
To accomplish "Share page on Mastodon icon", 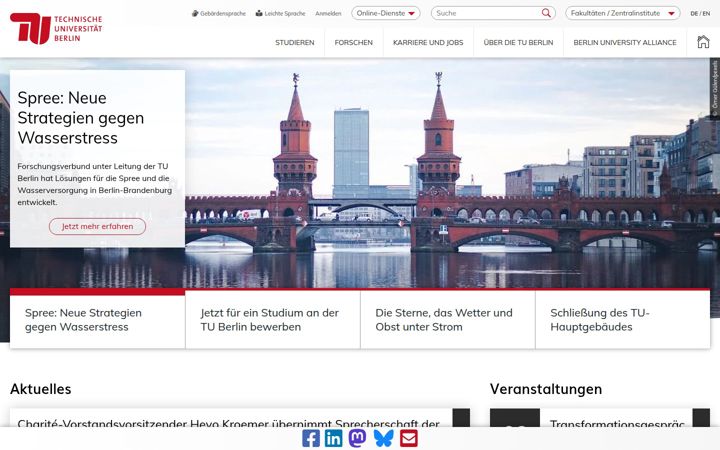I will [357, 439].
